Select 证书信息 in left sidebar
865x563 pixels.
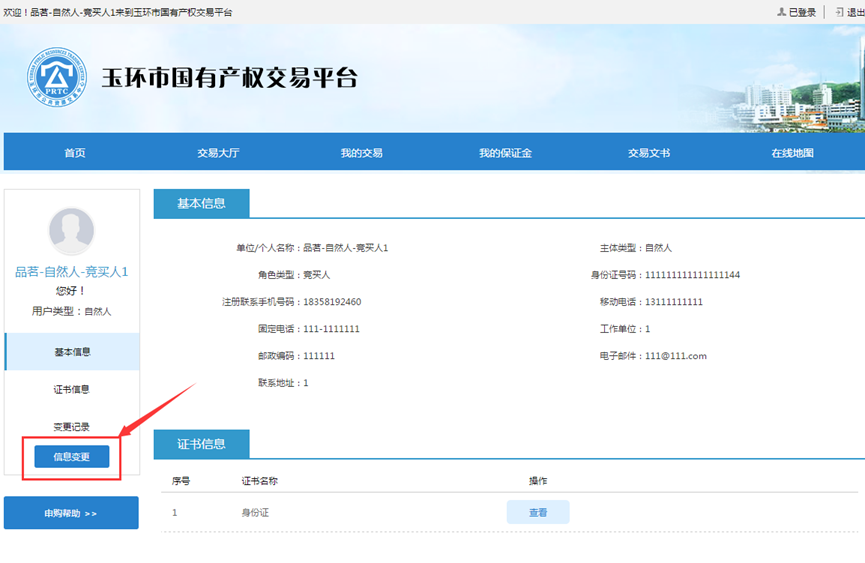point(72,389)
